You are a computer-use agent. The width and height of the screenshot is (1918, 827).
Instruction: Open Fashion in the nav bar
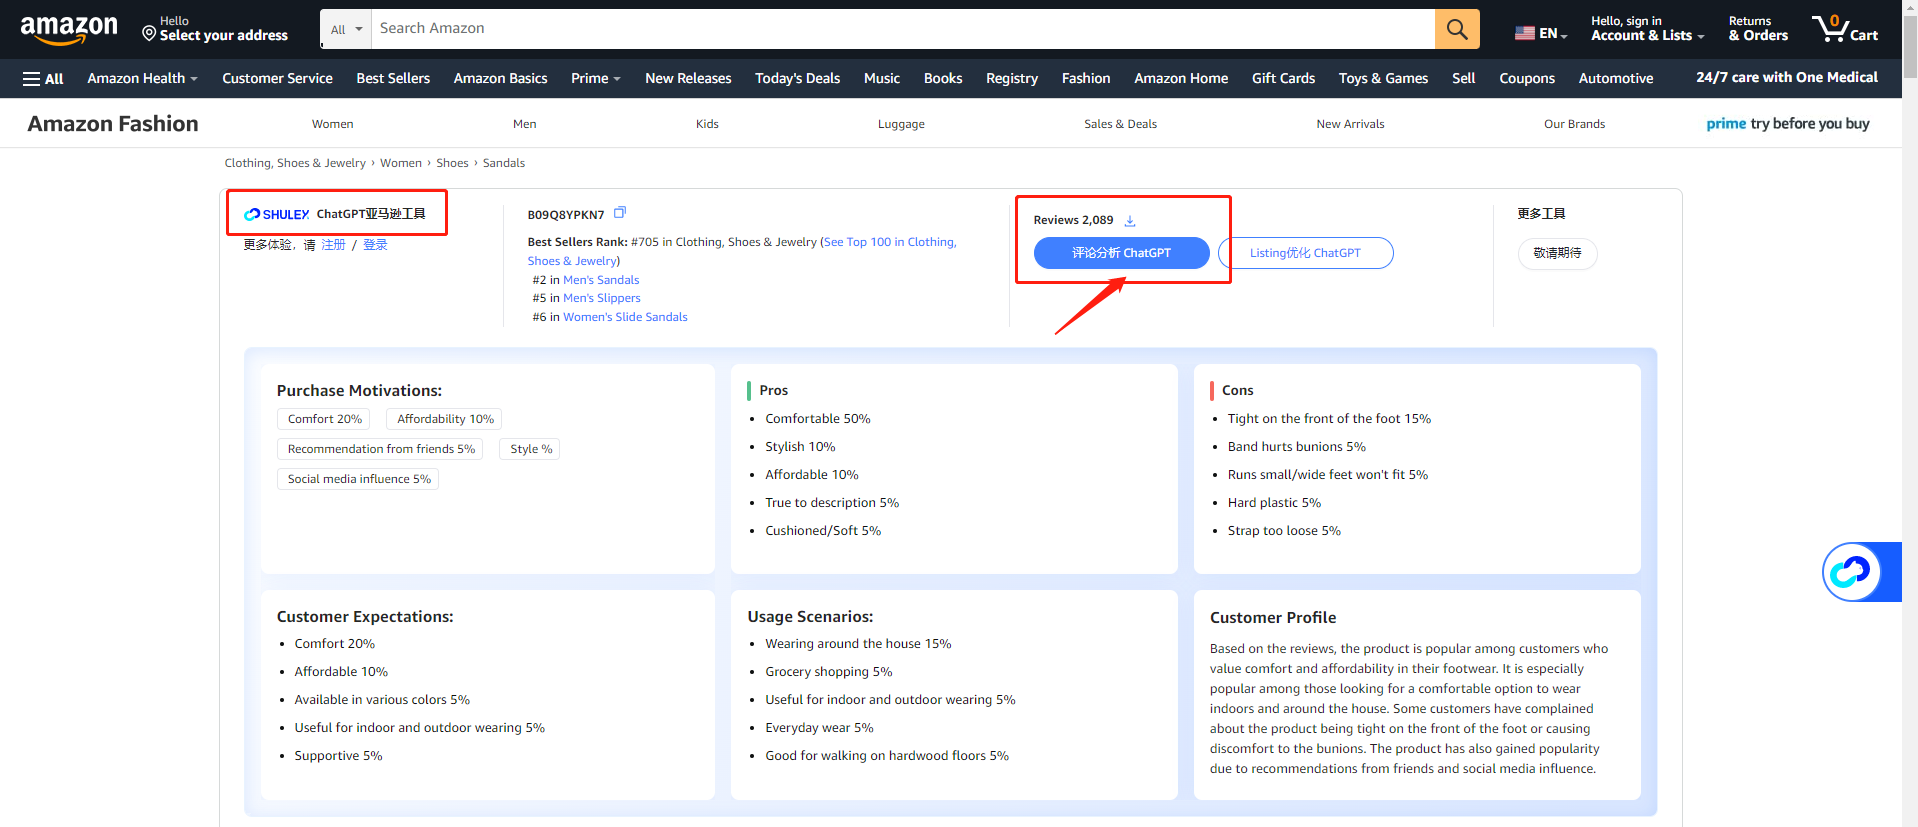tap(1086, 78)
